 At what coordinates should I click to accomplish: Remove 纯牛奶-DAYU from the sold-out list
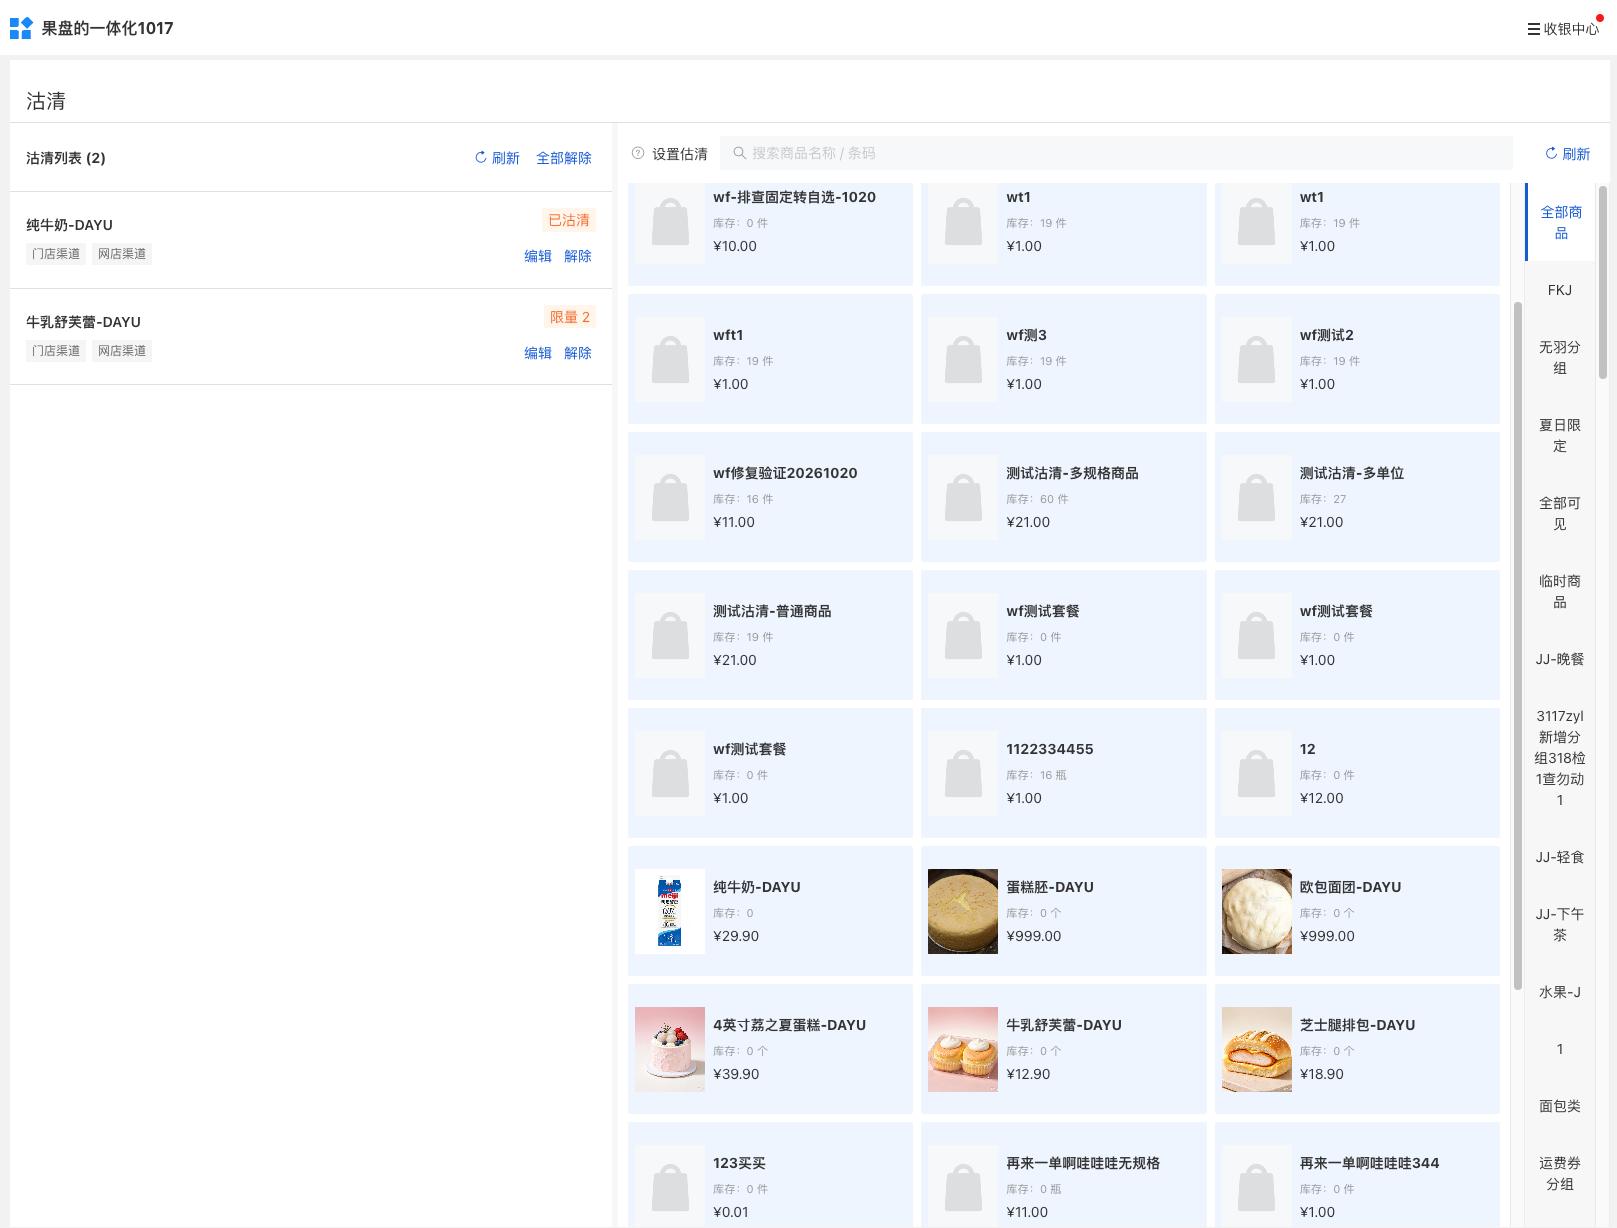tap(578, 255)
